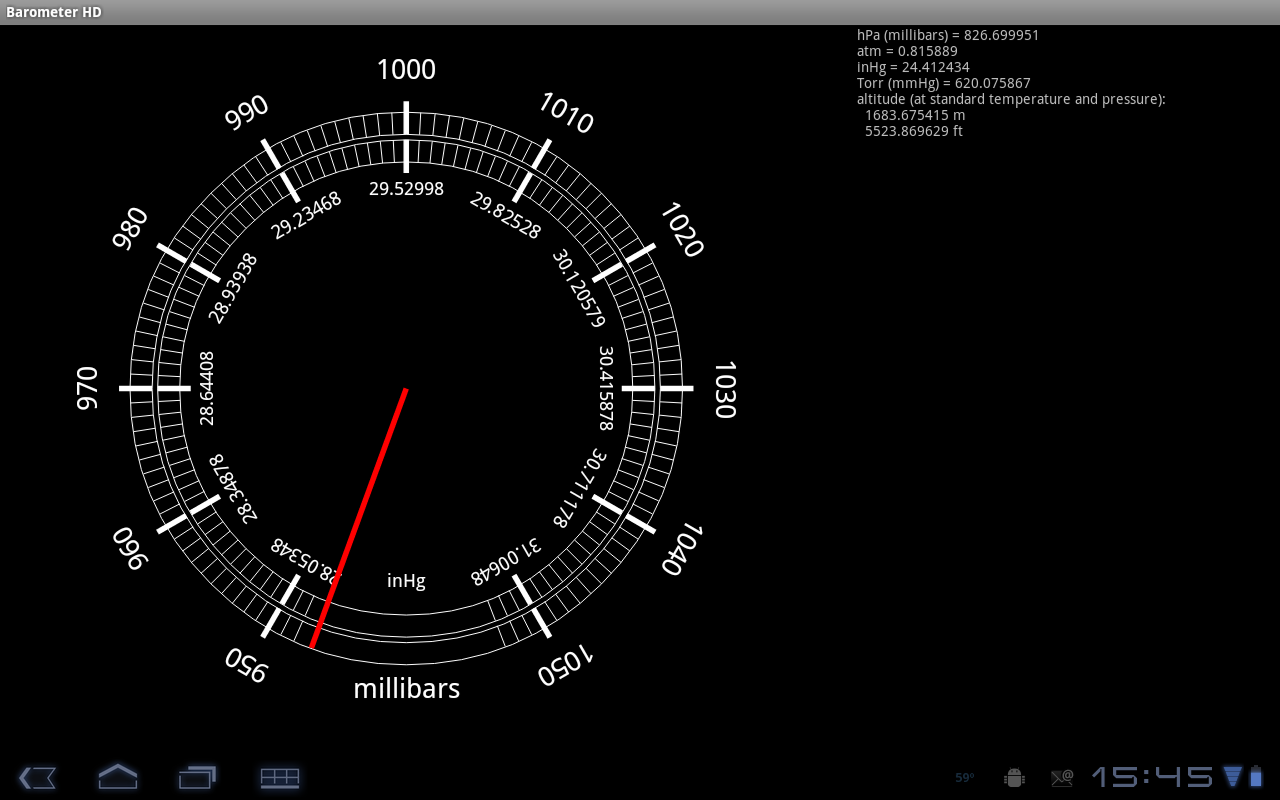1280x800 pixels.
Task: Tap the 59° temperature notification
Action: (964, 777)
